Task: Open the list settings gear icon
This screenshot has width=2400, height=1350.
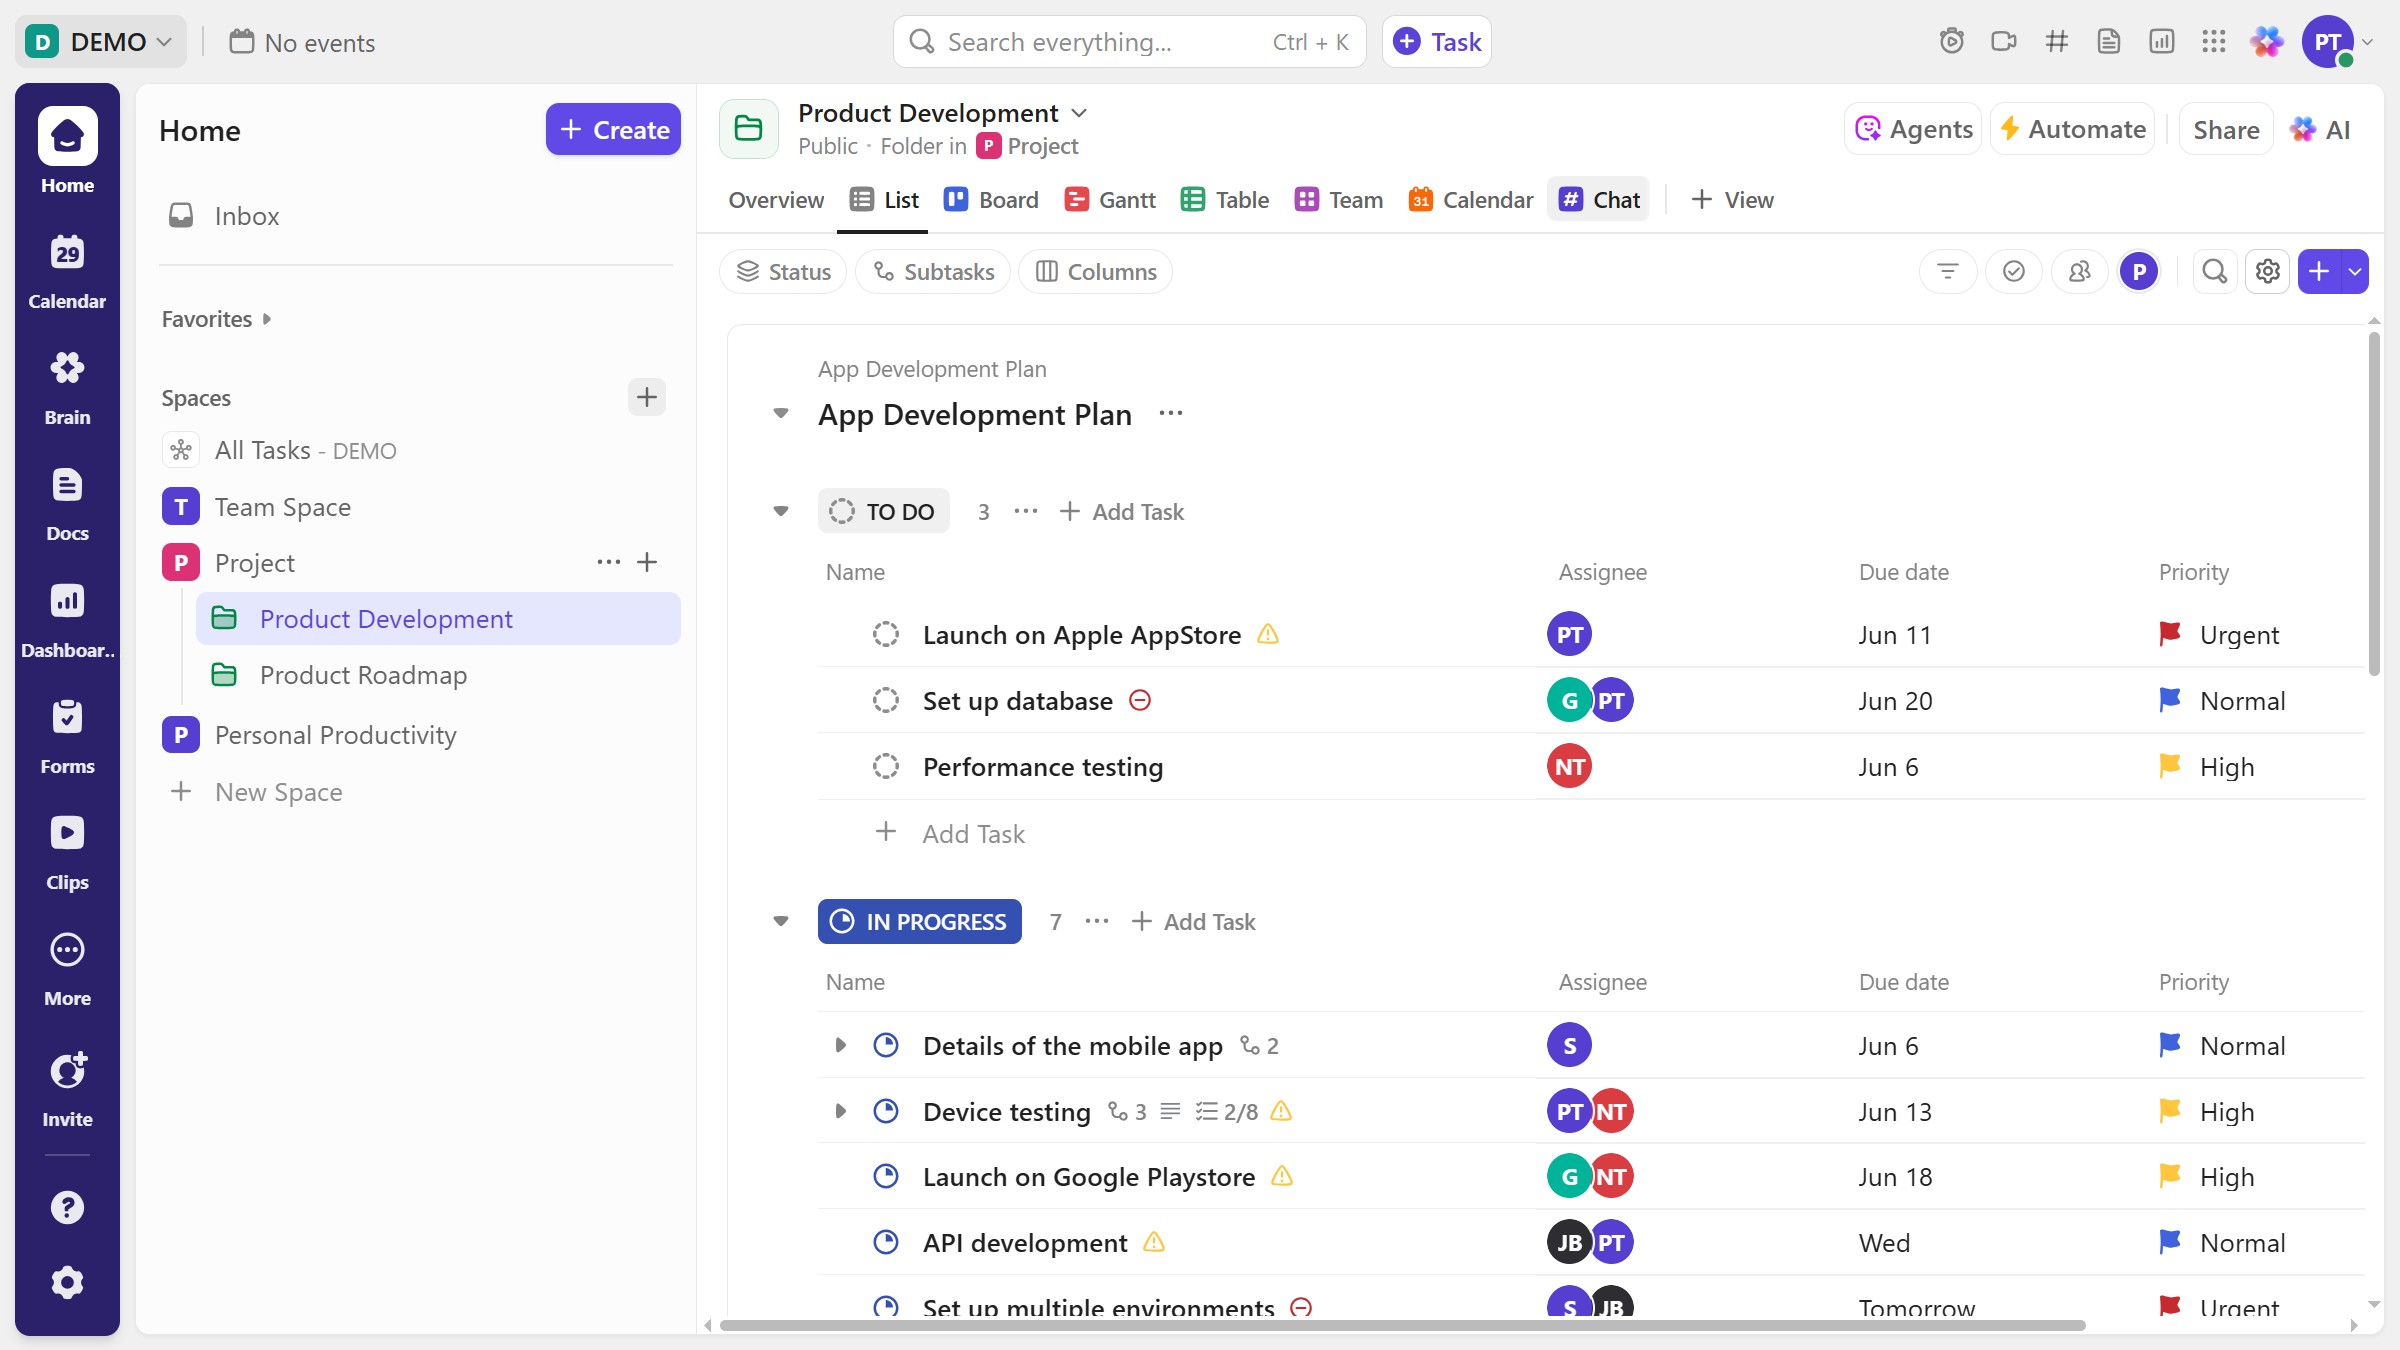Action: (x=2267, y=271)
